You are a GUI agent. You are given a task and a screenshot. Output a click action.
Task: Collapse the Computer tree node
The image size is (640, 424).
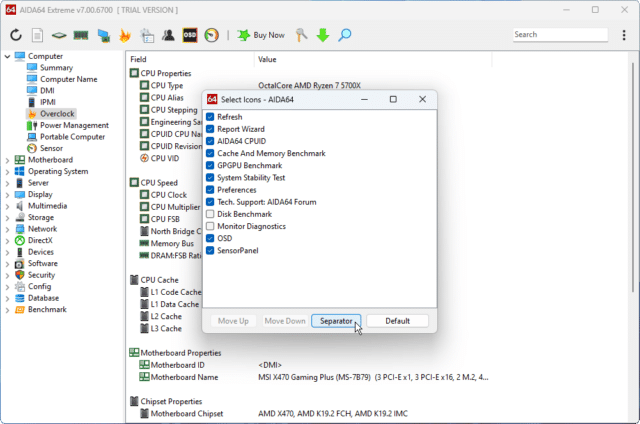7,56
